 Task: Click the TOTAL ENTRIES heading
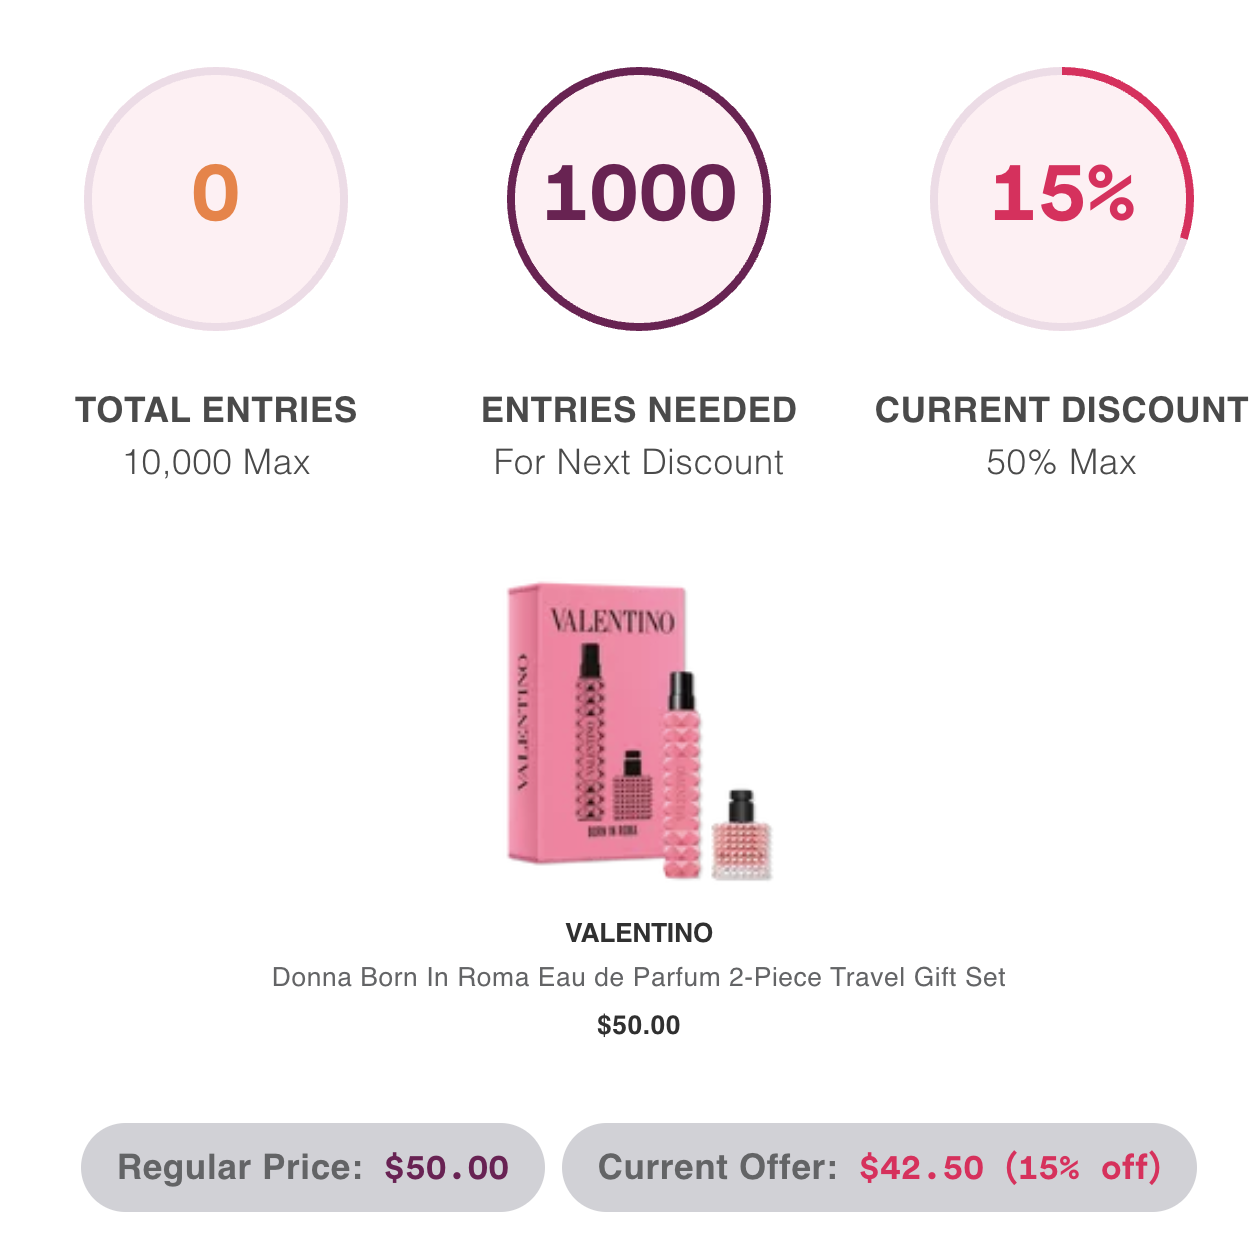pos(215,410)
